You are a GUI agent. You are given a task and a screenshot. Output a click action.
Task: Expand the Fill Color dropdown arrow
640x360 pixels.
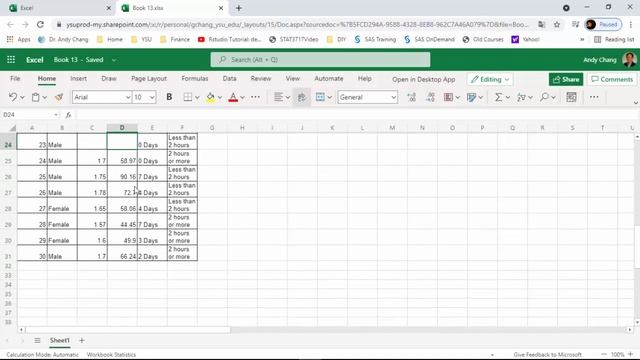coord(220,97)
